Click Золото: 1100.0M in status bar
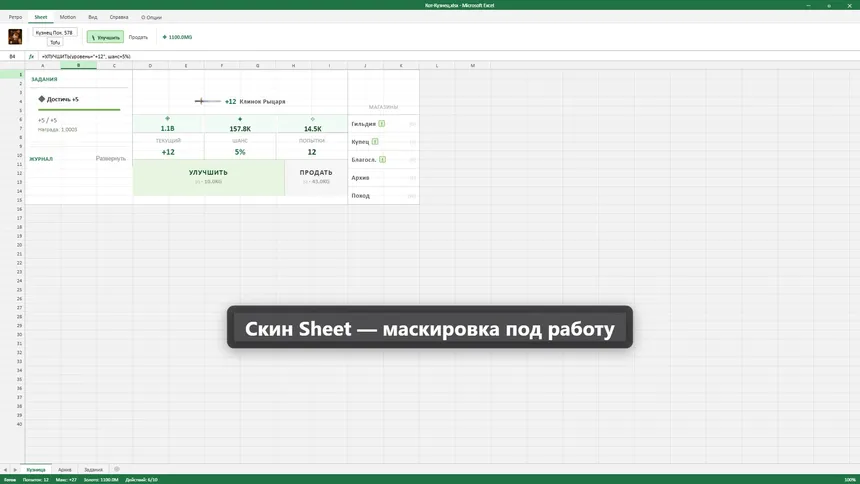The image size is (860, 484). click(101, 480)
